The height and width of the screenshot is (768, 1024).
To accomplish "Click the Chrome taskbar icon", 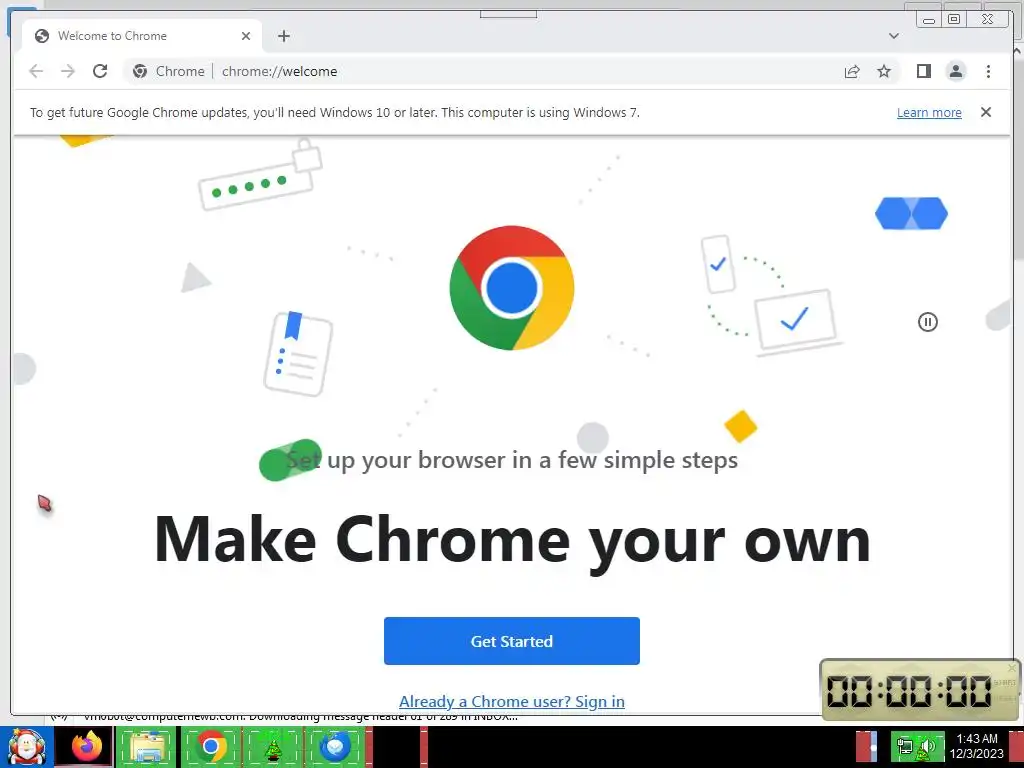I will tap(210, 747).
